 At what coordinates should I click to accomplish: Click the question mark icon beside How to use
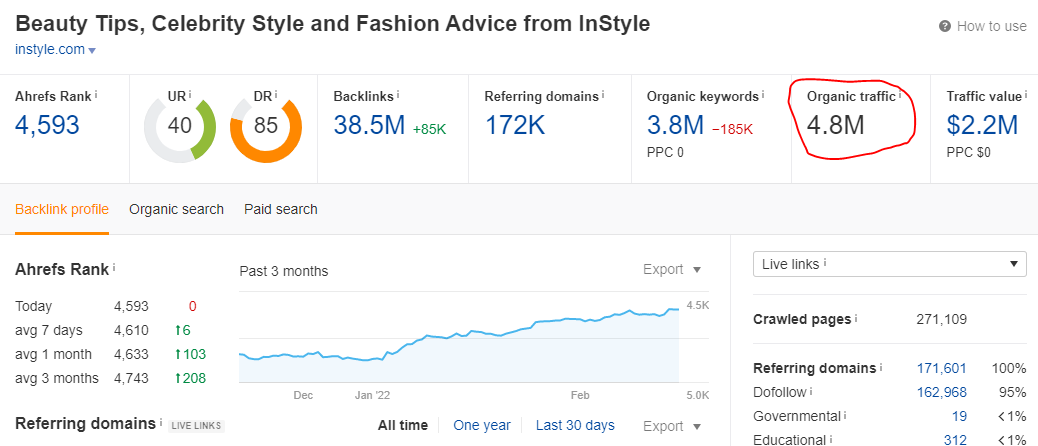pos(945,26)
